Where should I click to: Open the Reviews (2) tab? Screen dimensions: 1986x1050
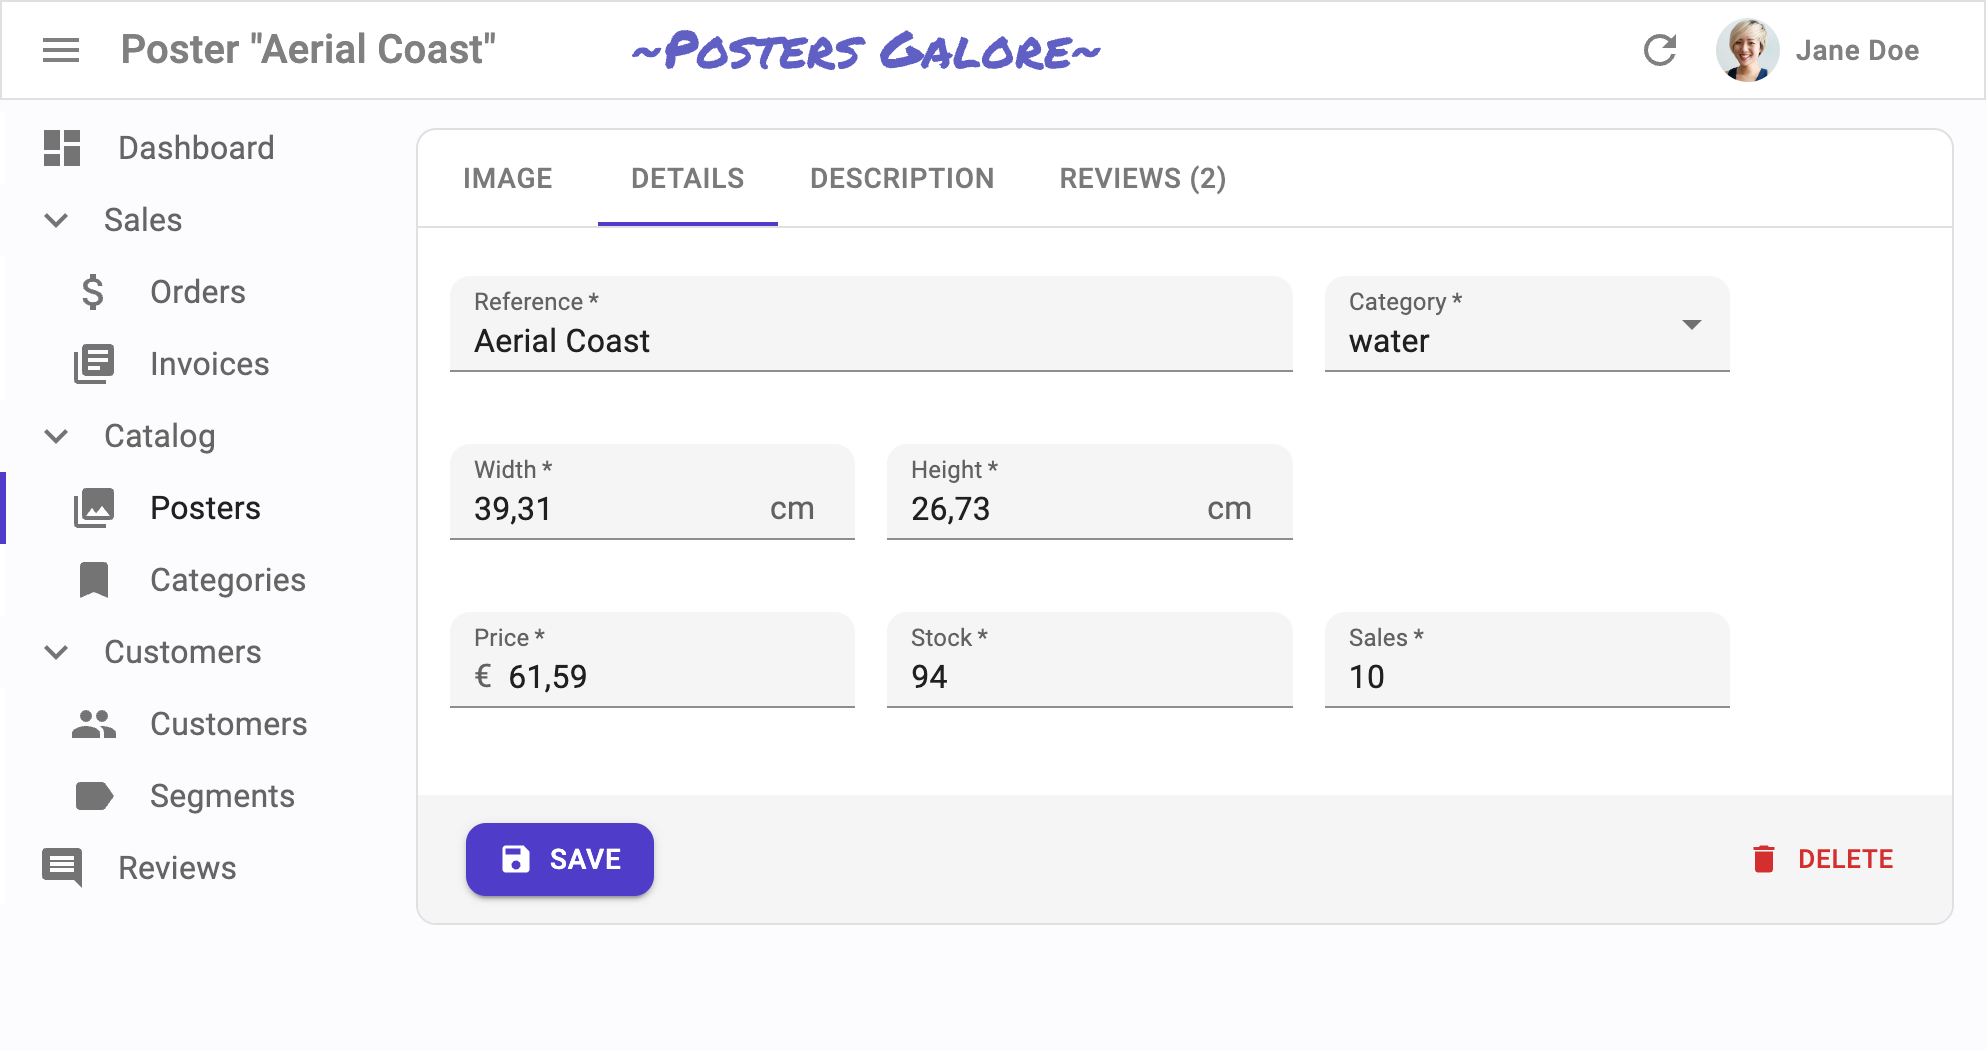[x=1142, y=178]
